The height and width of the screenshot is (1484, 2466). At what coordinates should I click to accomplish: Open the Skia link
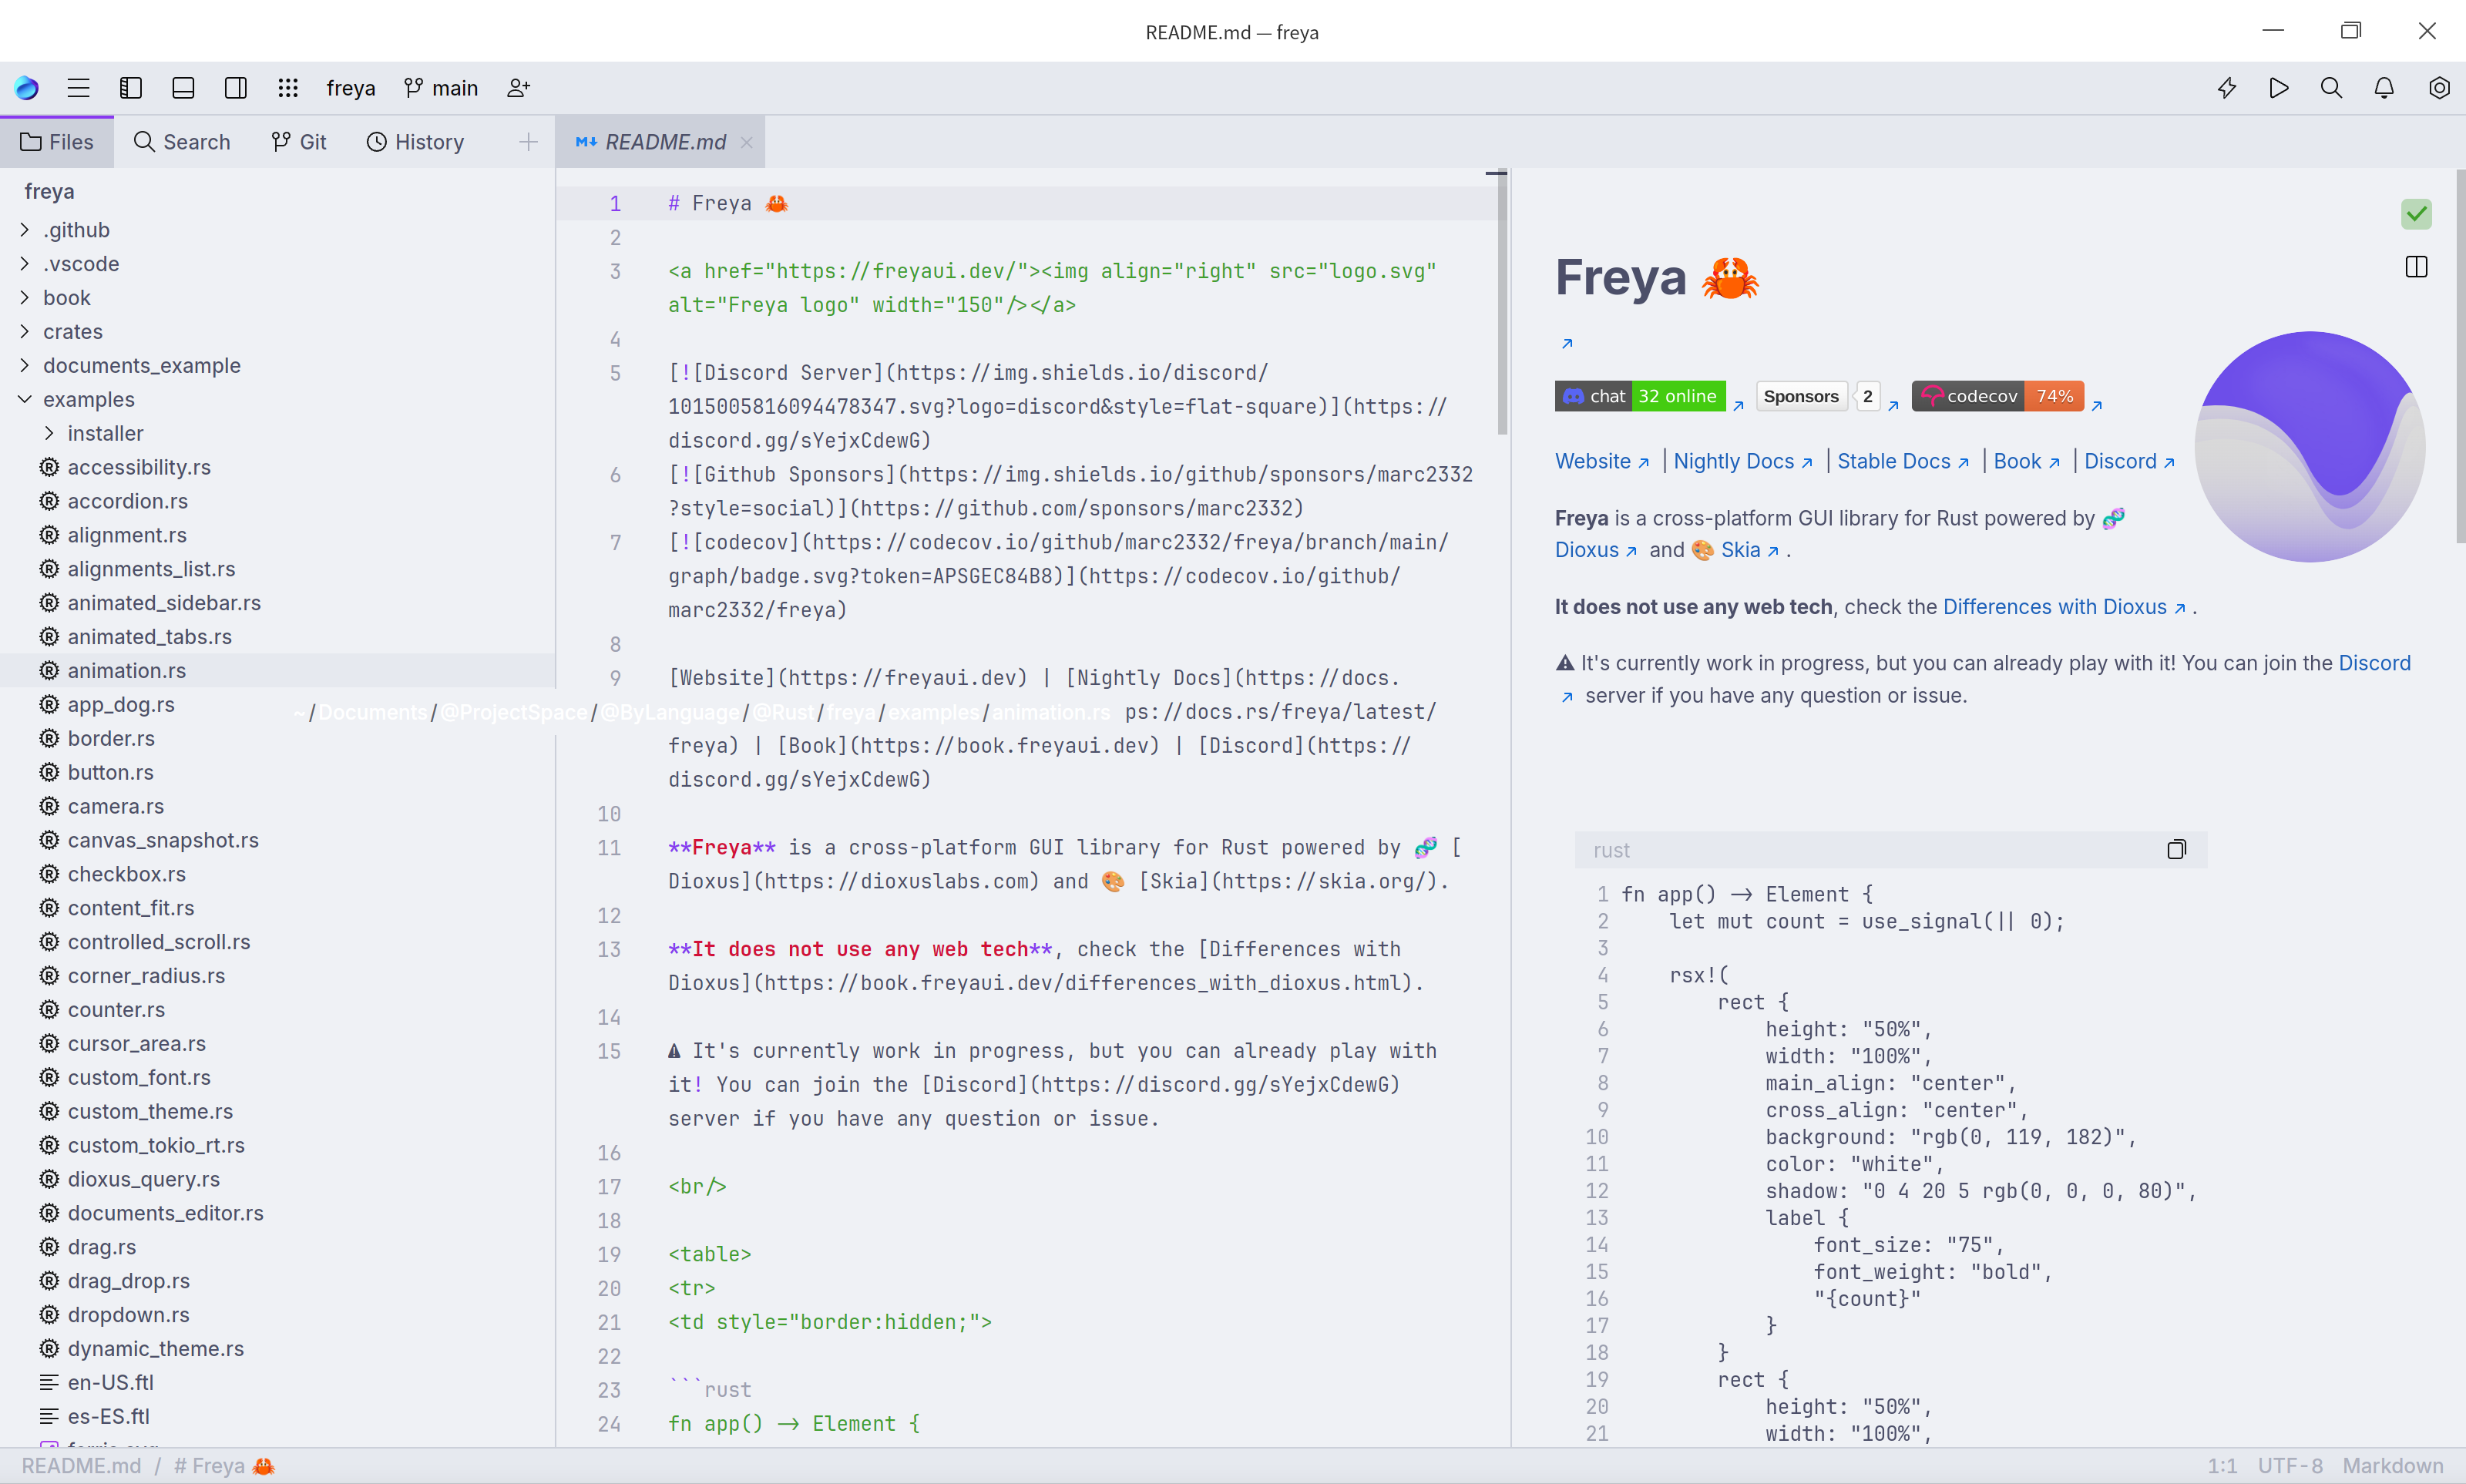[1750, 550]
